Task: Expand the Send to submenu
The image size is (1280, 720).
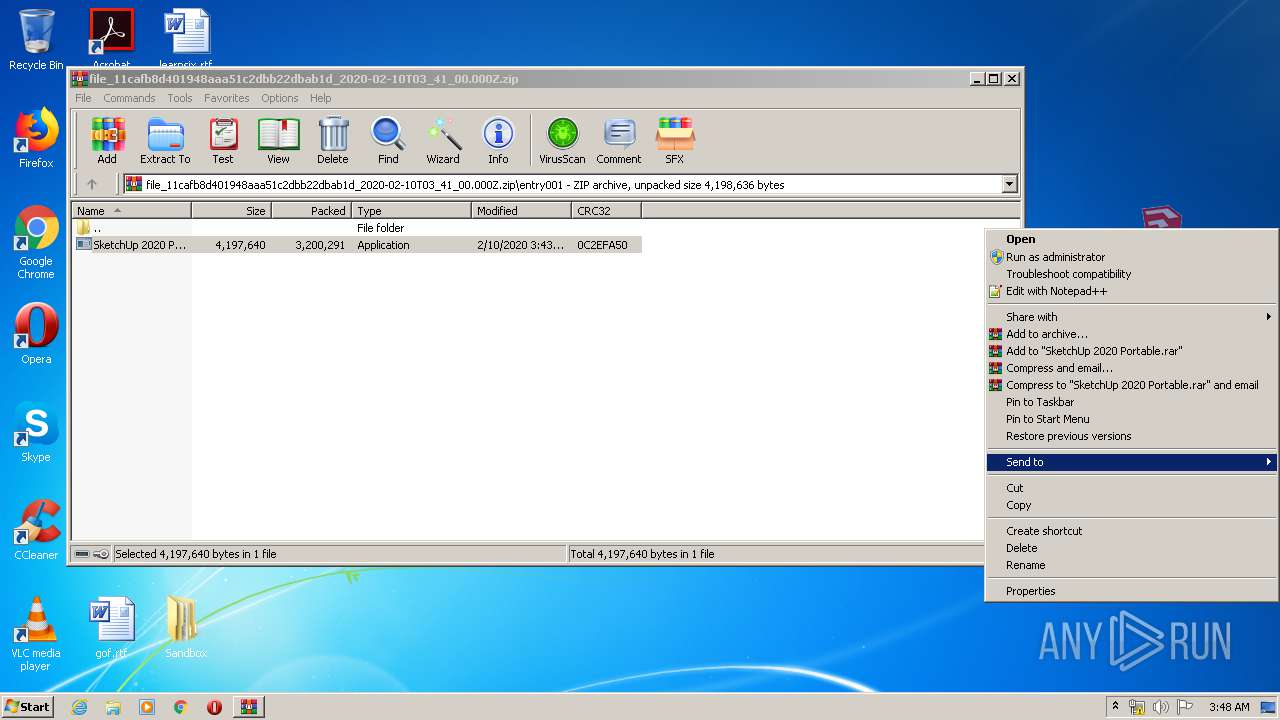Action: click(1132, 462)
